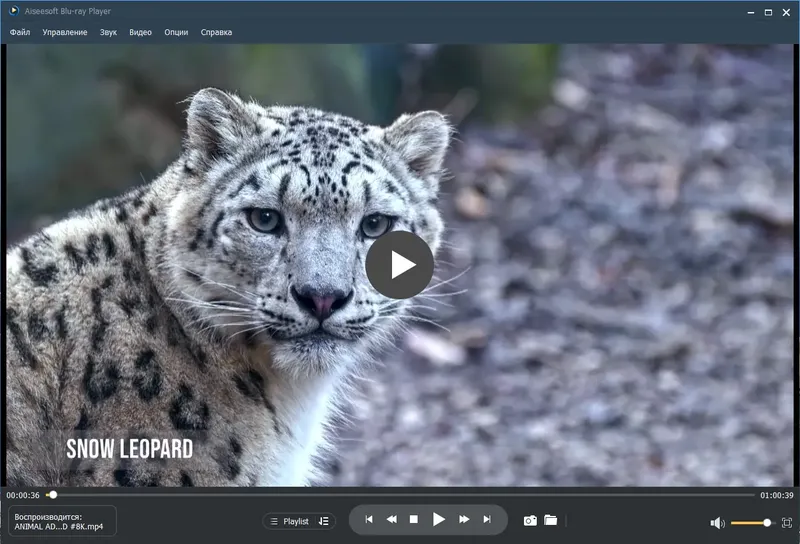Open the Справка menu
Viewport: 800px width, 544px height.
point(216,32)
